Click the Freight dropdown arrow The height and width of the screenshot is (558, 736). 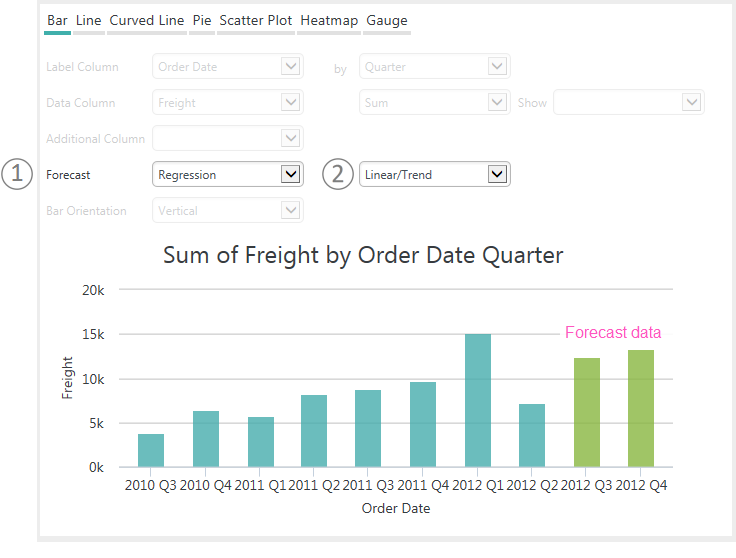[291, 102]
